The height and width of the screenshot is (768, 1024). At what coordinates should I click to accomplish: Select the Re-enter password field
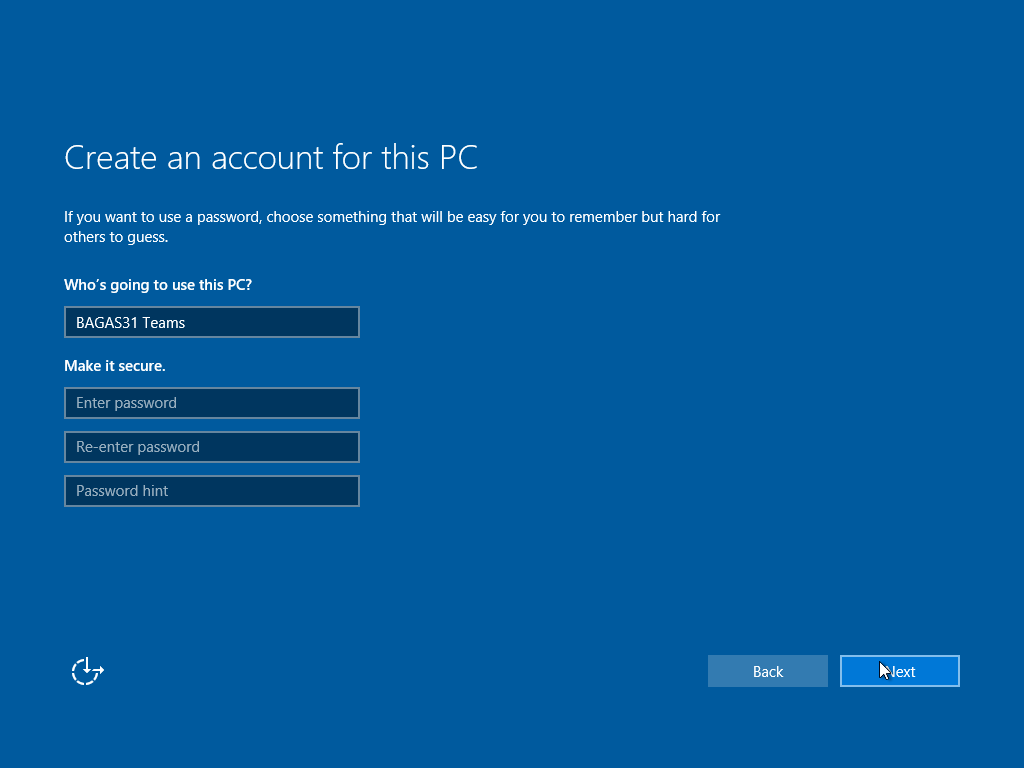pyautogui.click(x=212, y=447)
